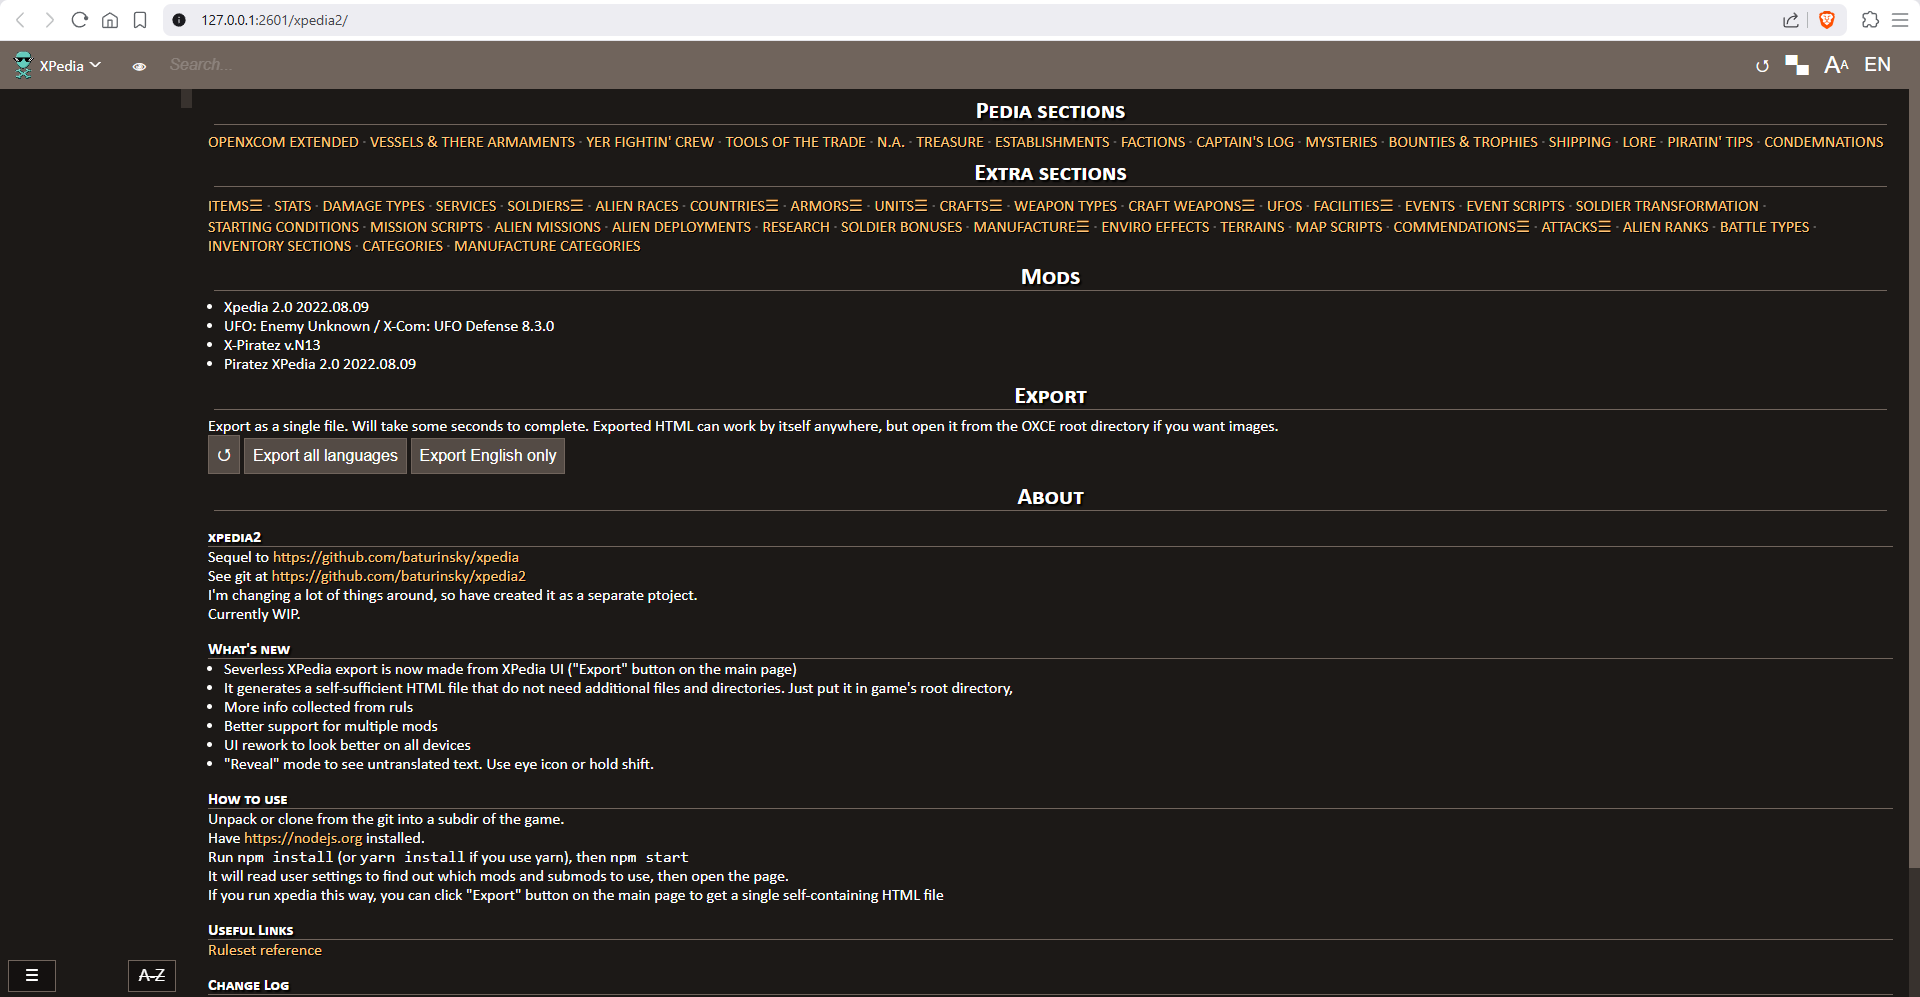
Task: Open DAMAGE TYPES extra section
Action: click(x=373, y=206)
